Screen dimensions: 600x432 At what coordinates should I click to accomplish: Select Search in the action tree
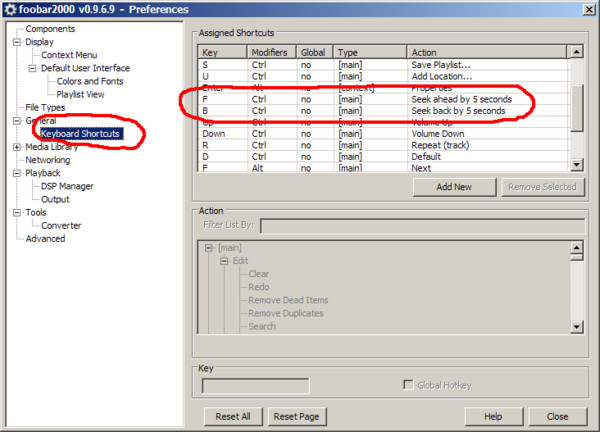pos(262,326)
